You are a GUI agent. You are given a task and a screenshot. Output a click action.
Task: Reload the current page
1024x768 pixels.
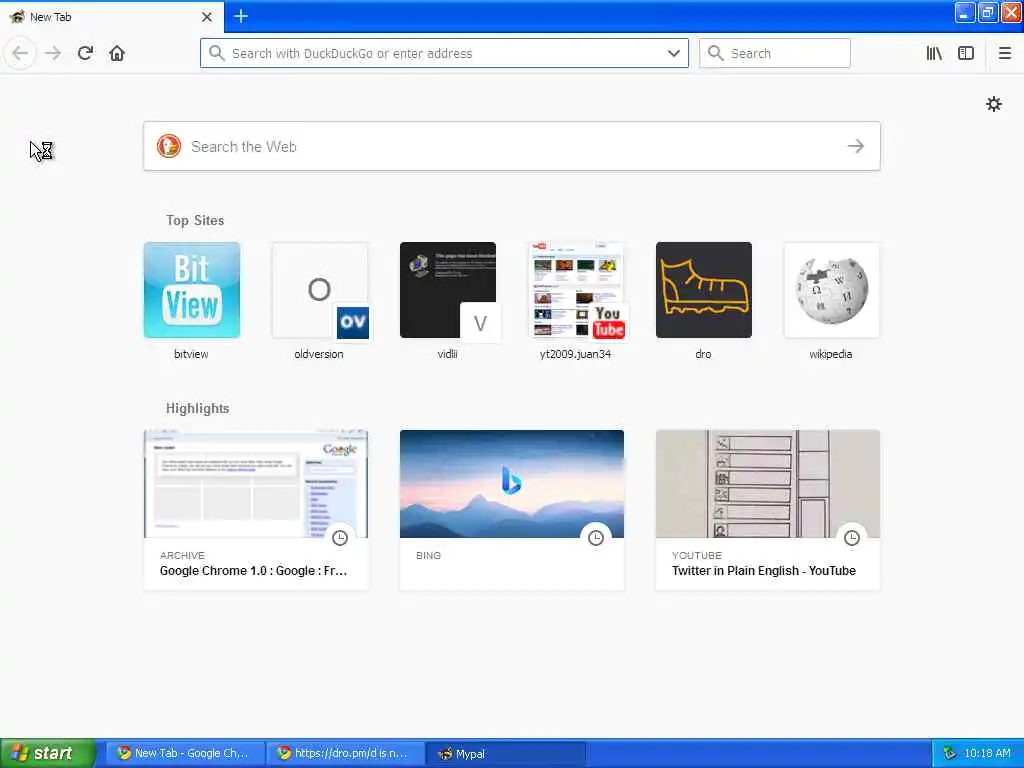click(x=85, y=54)
